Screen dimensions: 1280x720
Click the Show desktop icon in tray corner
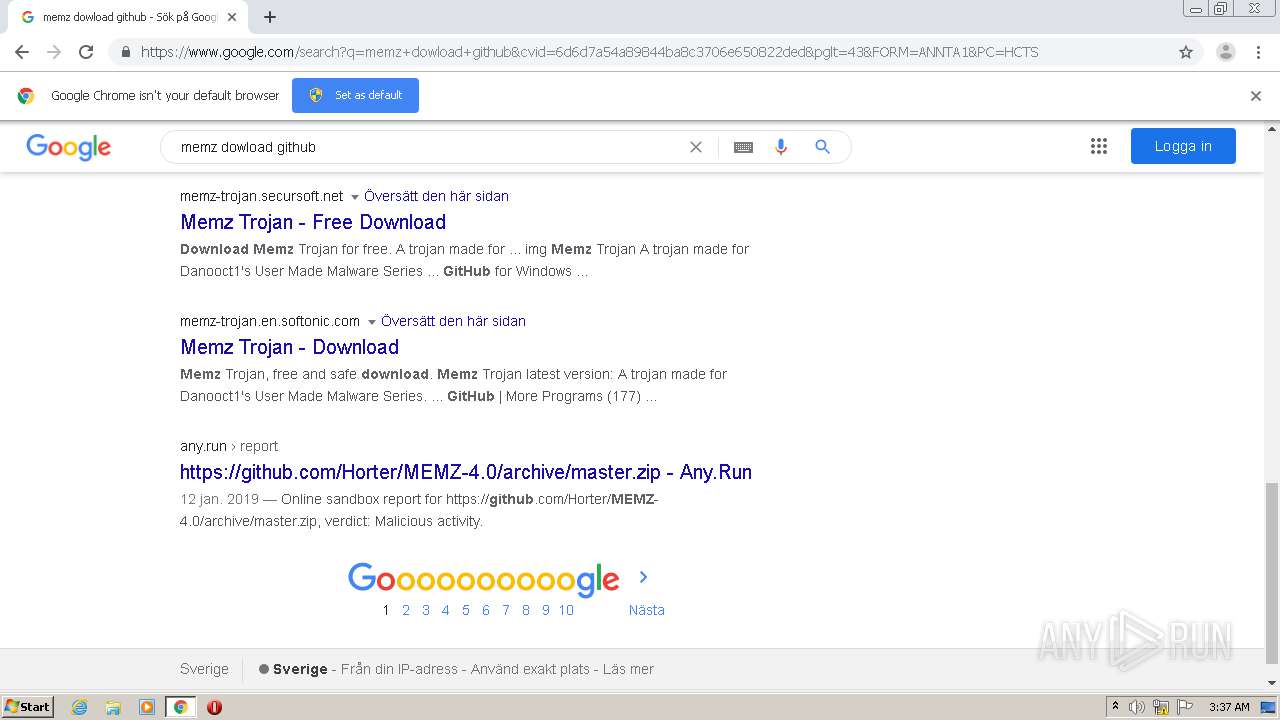(1268, 707)
